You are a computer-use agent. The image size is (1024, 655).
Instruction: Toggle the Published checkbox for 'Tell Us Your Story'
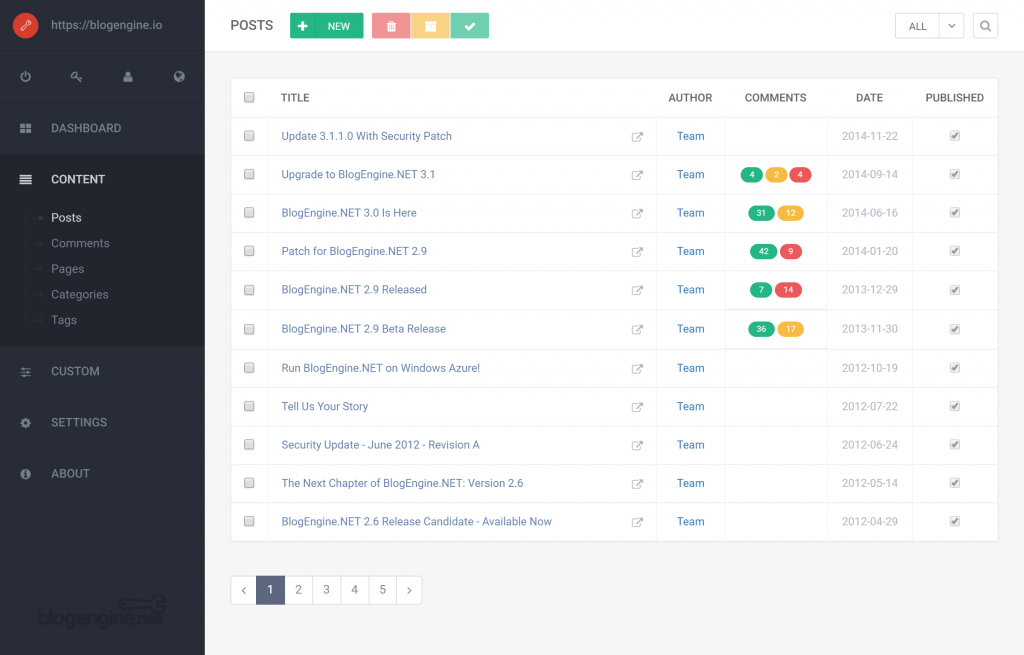954,406
